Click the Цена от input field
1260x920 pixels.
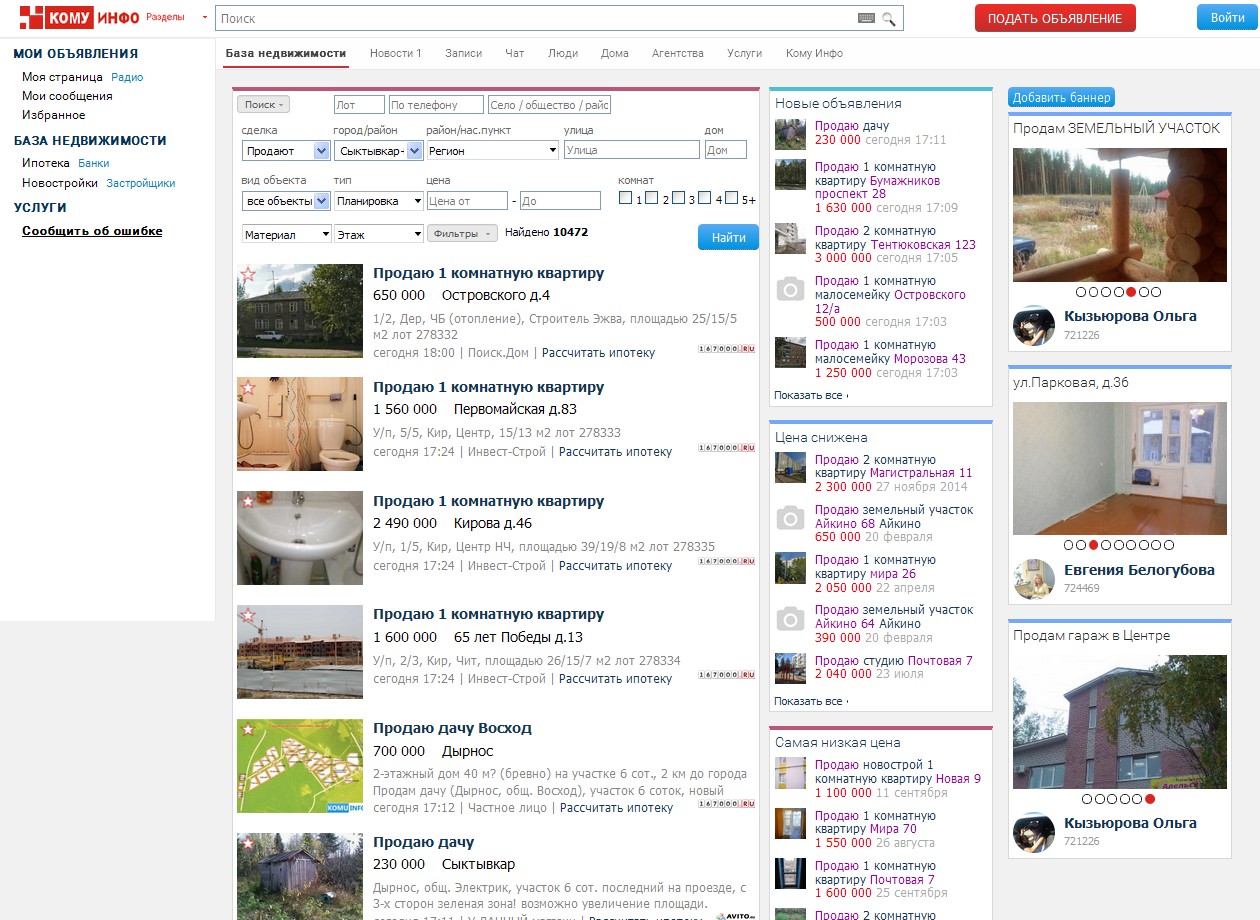(467, 201)
